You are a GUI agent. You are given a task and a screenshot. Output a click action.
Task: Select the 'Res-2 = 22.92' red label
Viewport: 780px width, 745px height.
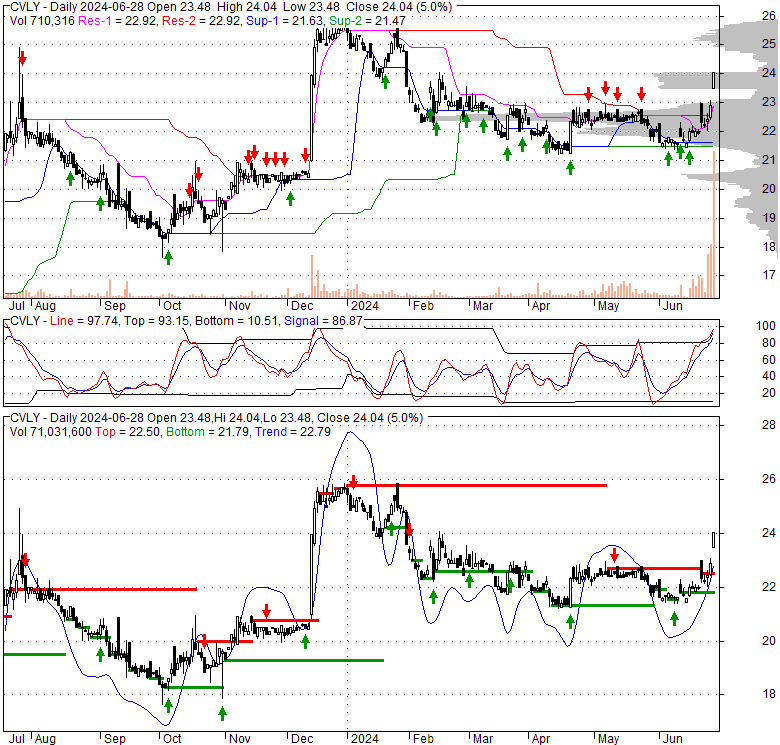pos(202,21)
